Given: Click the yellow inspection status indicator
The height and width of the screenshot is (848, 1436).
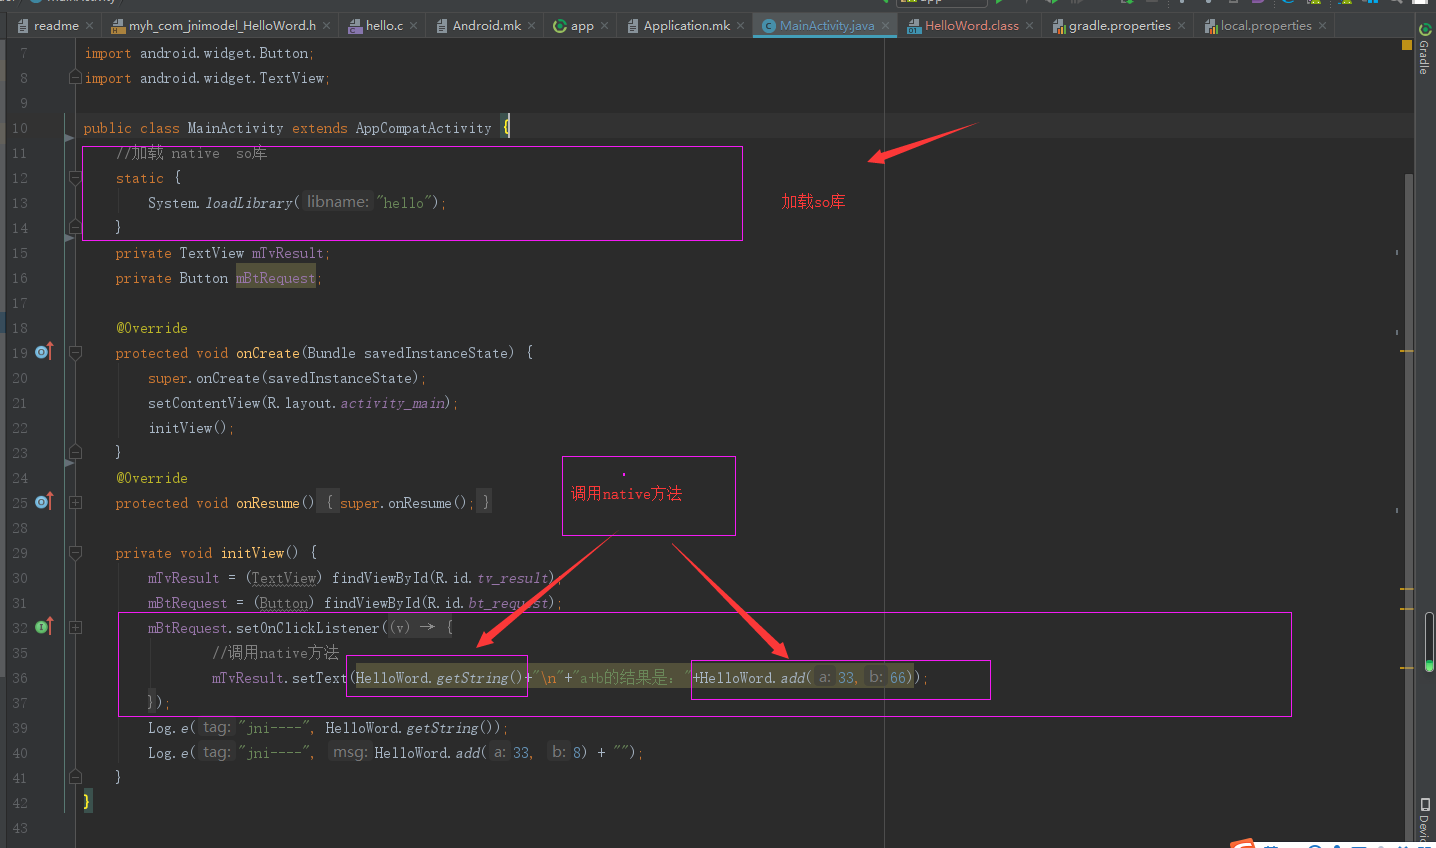Looking at the screenshot, I should tap(1407, 45).
